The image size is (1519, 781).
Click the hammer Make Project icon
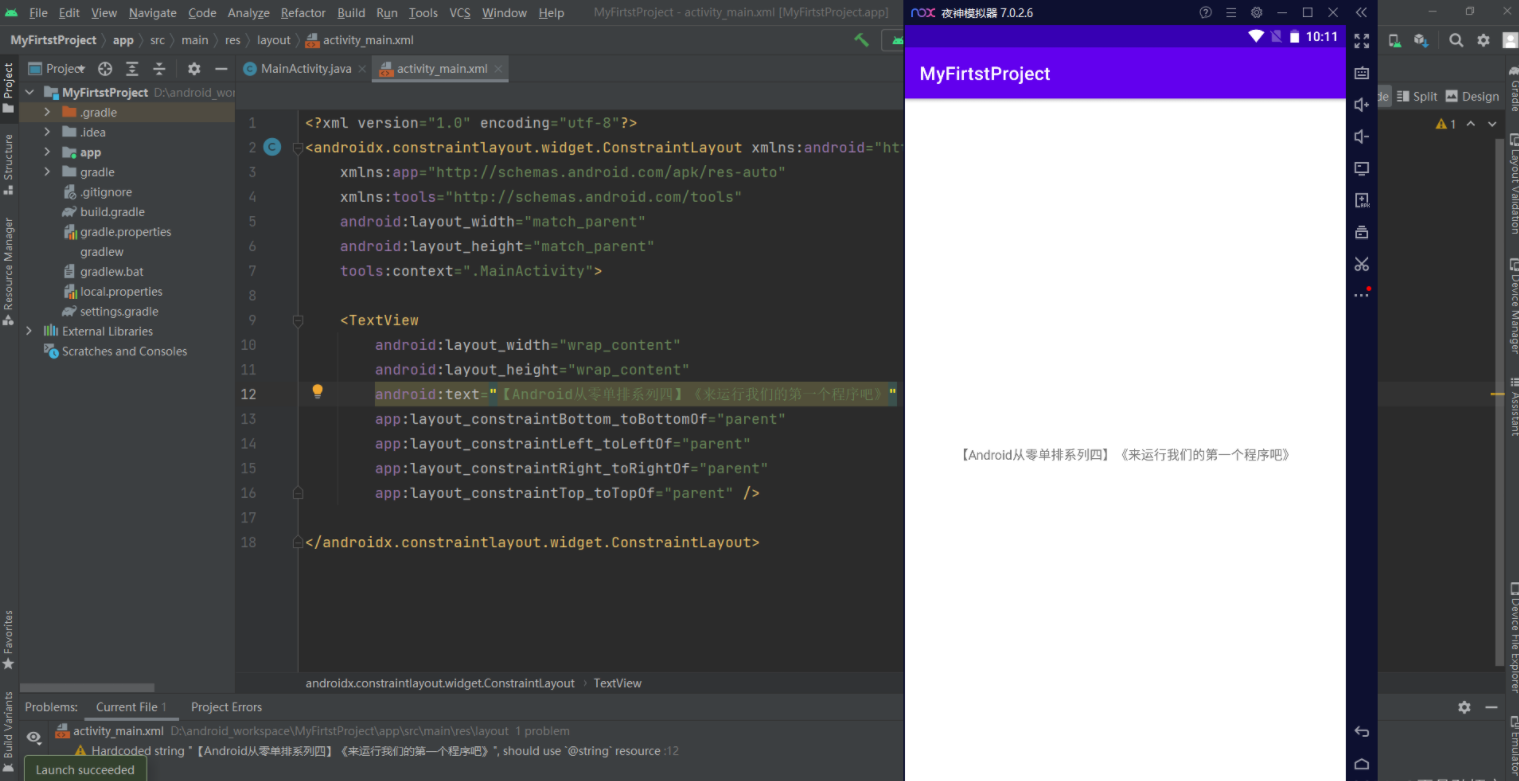[861, 40]
